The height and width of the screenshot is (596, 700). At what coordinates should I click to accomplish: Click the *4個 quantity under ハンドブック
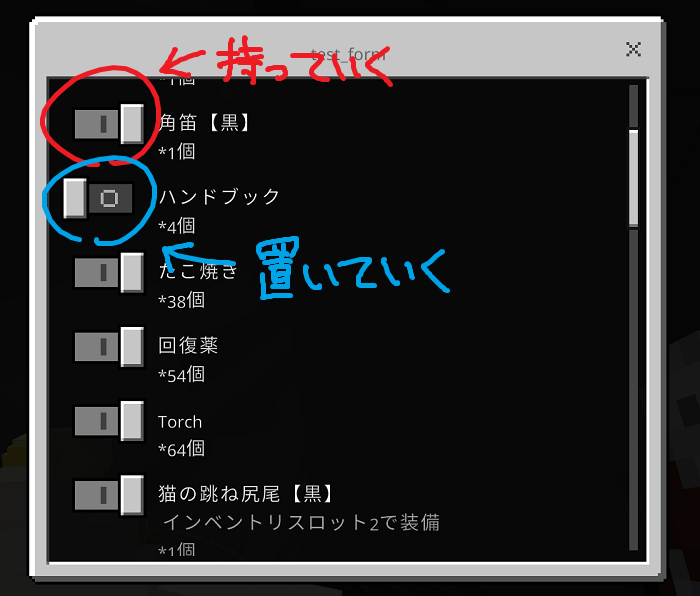[x=177, y=226]
